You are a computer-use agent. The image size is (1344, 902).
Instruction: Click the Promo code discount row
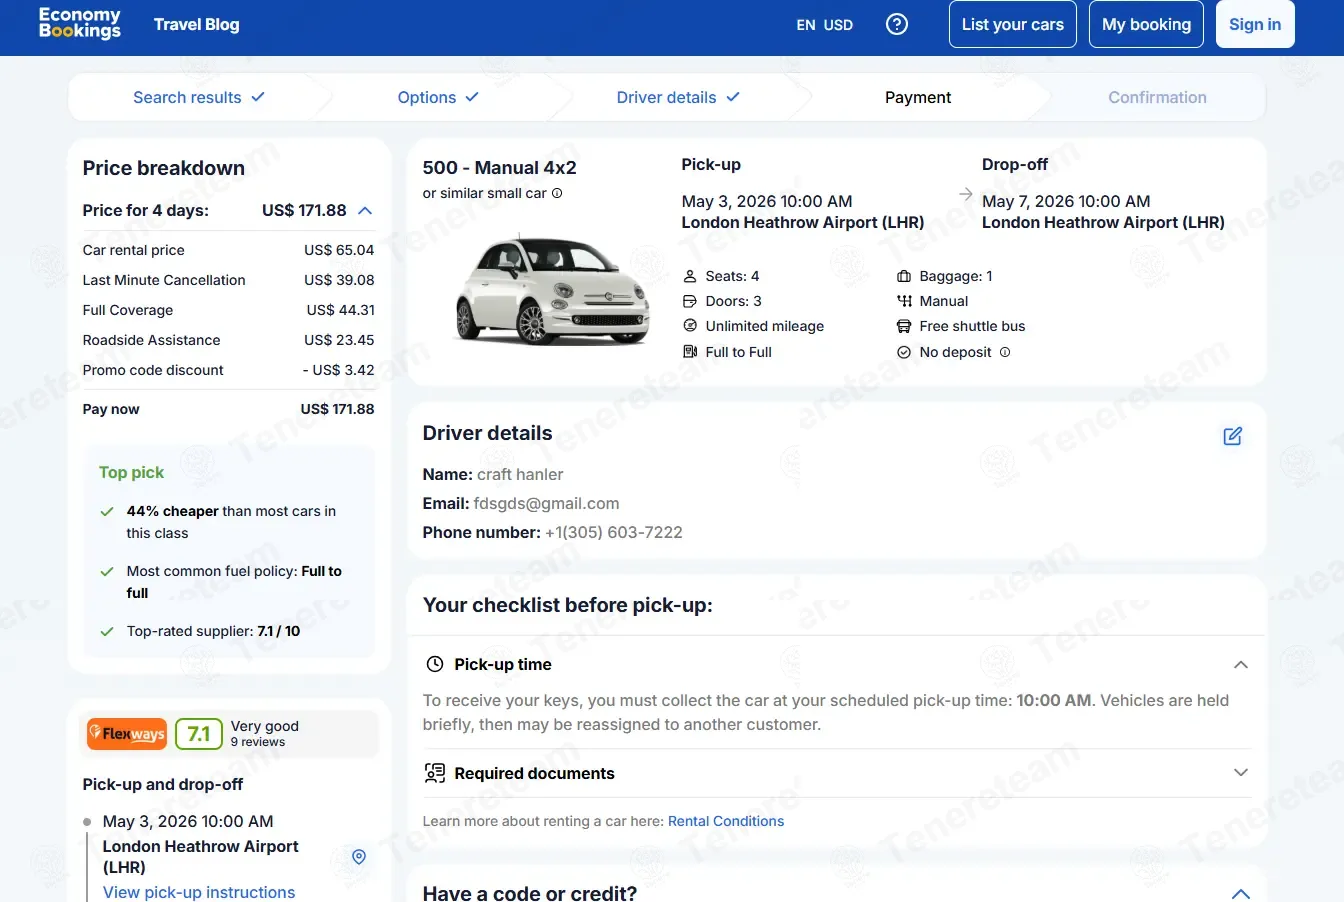tap(228, 370)
